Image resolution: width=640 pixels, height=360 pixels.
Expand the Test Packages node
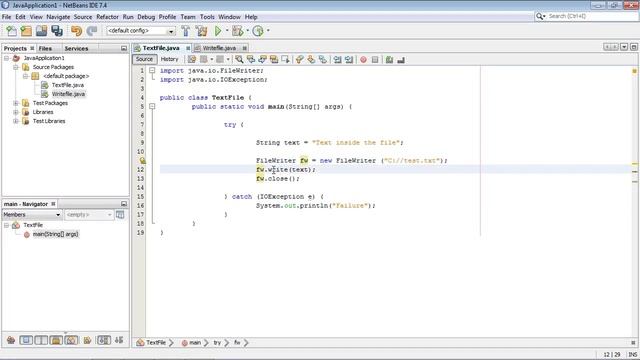pos(16,103)
